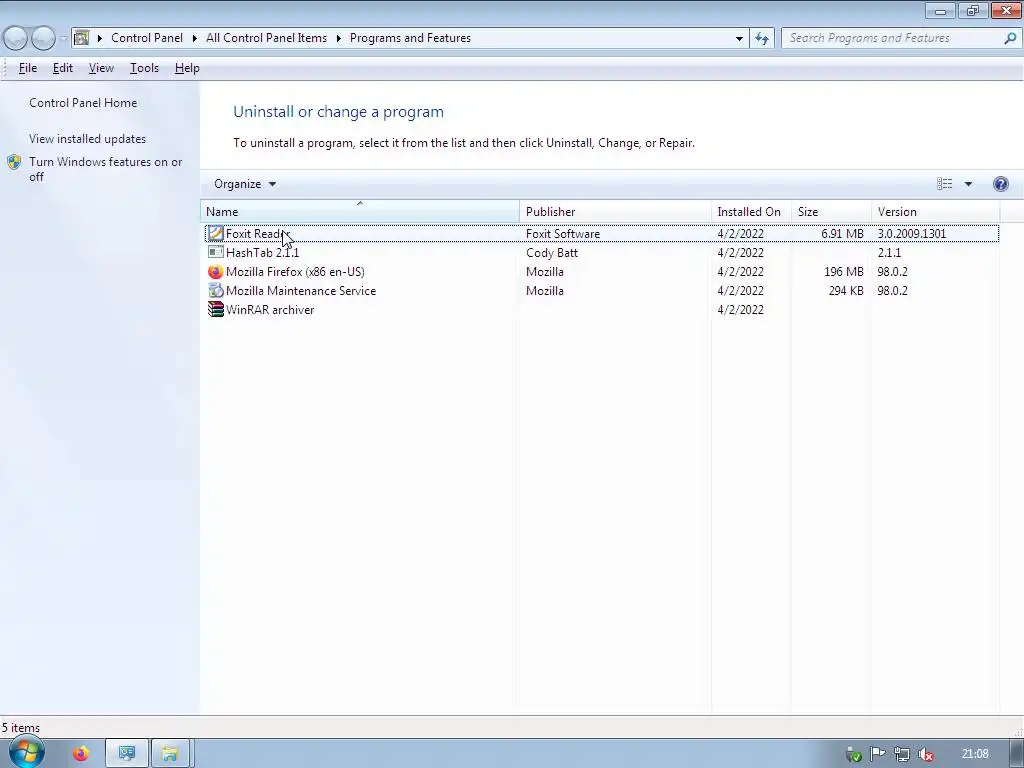1024x768 pixels.
Task: Open the Organize dropdown
Action: pyautogui.click(x=245, y=184)
